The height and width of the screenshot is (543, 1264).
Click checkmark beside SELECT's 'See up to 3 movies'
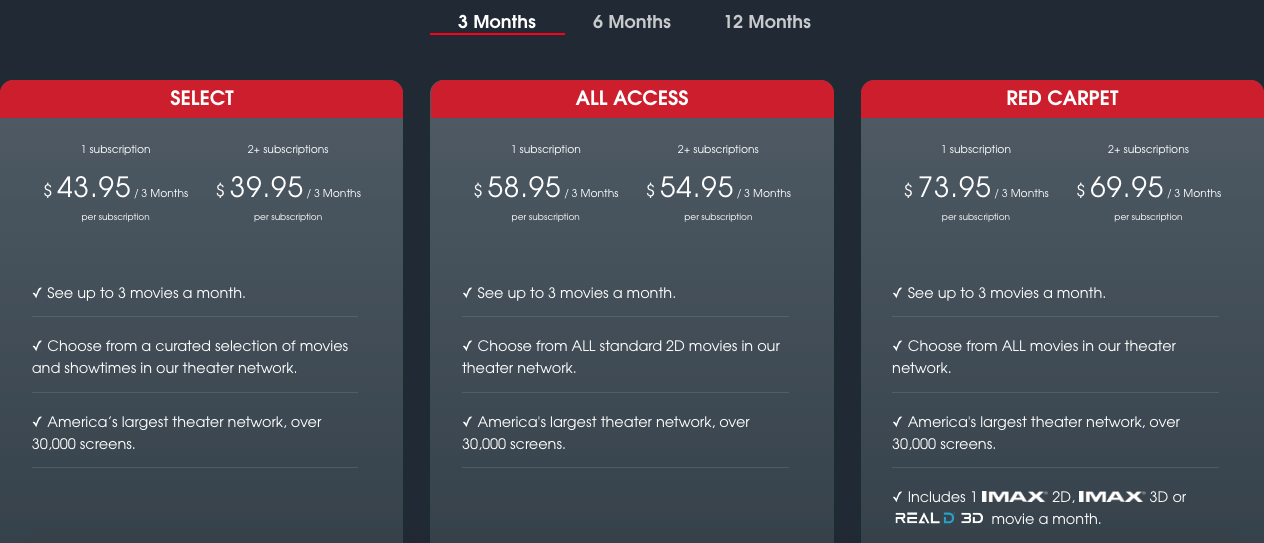37,294
